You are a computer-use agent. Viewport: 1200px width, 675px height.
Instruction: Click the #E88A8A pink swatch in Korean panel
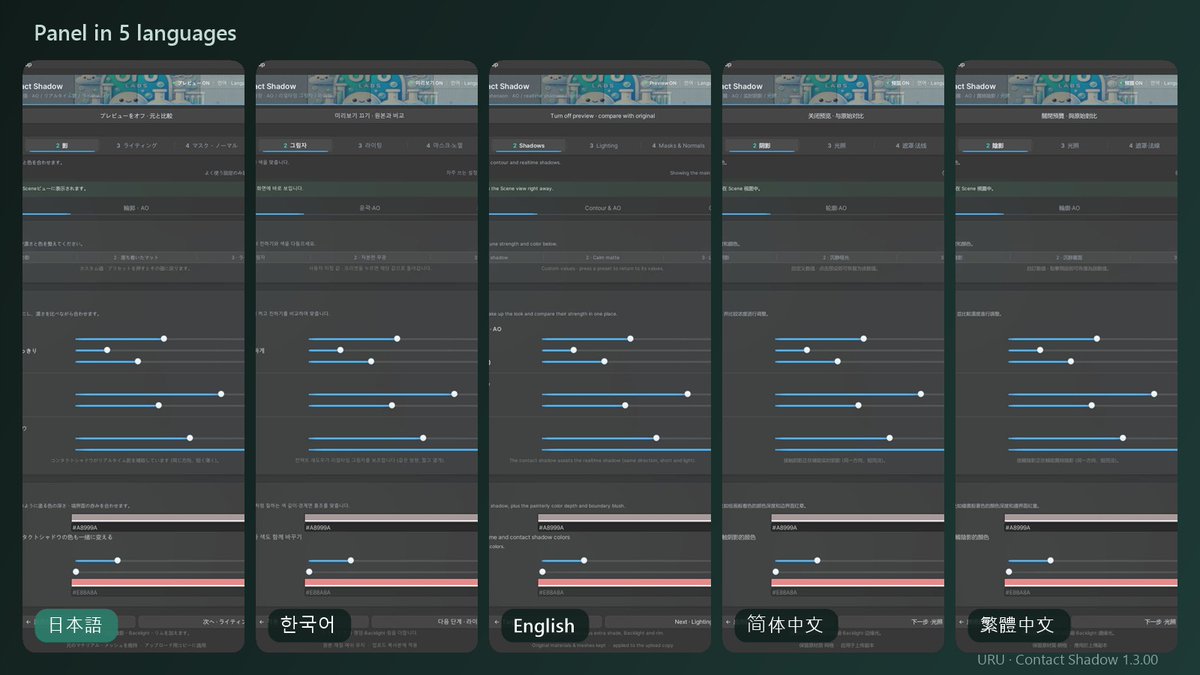pyautogui.click(x=391, y=582)
